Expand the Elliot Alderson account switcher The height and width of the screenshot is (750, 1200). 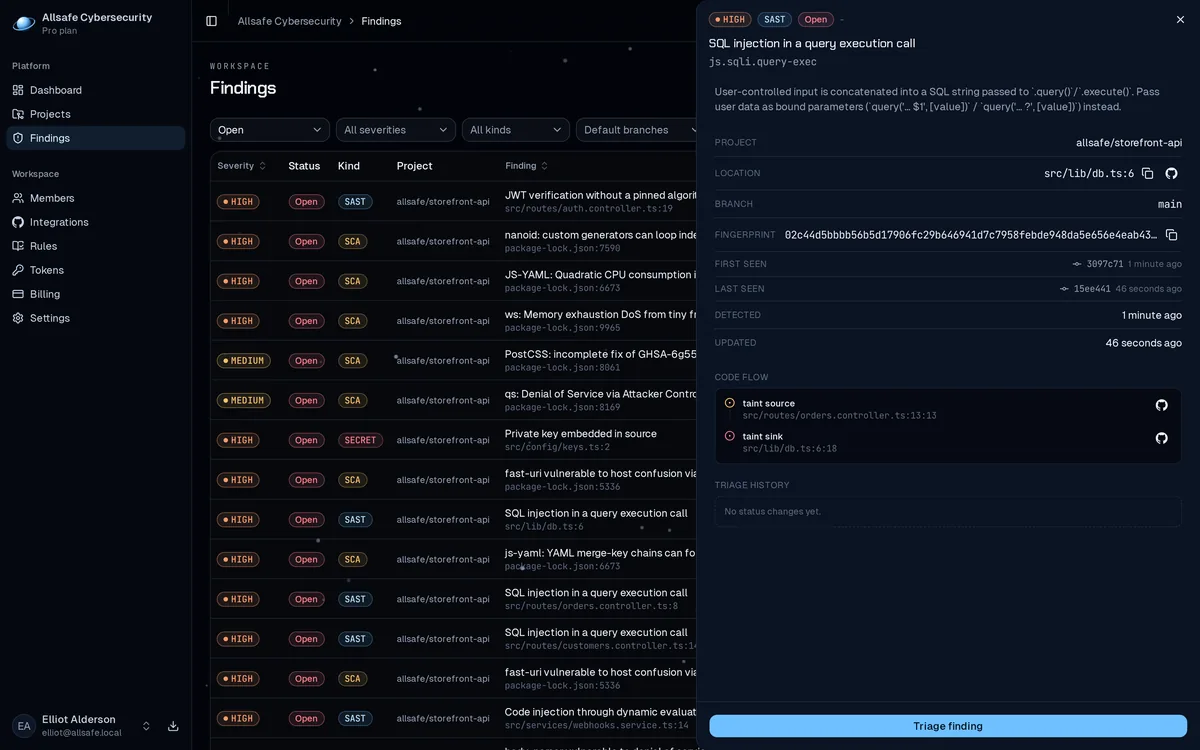tap(146, 726)
